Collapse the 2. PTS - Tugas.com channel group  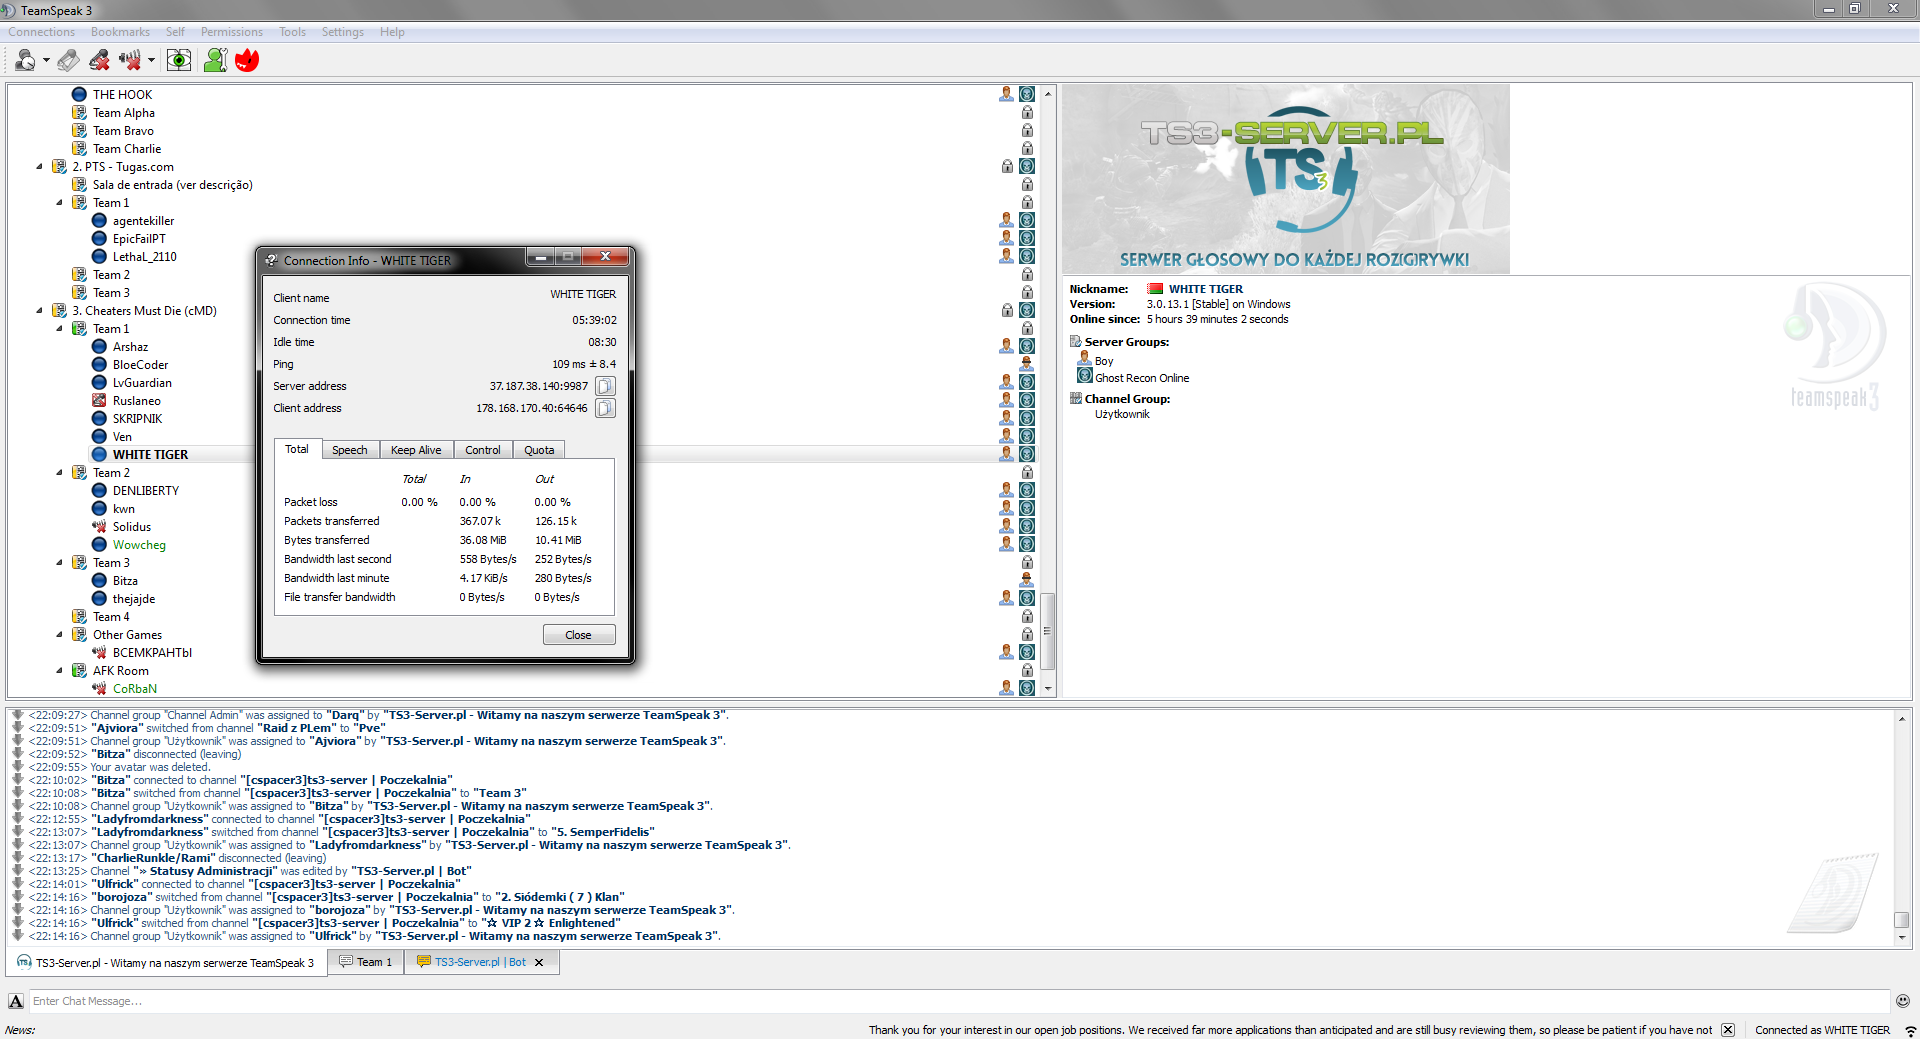click(39, 167)
